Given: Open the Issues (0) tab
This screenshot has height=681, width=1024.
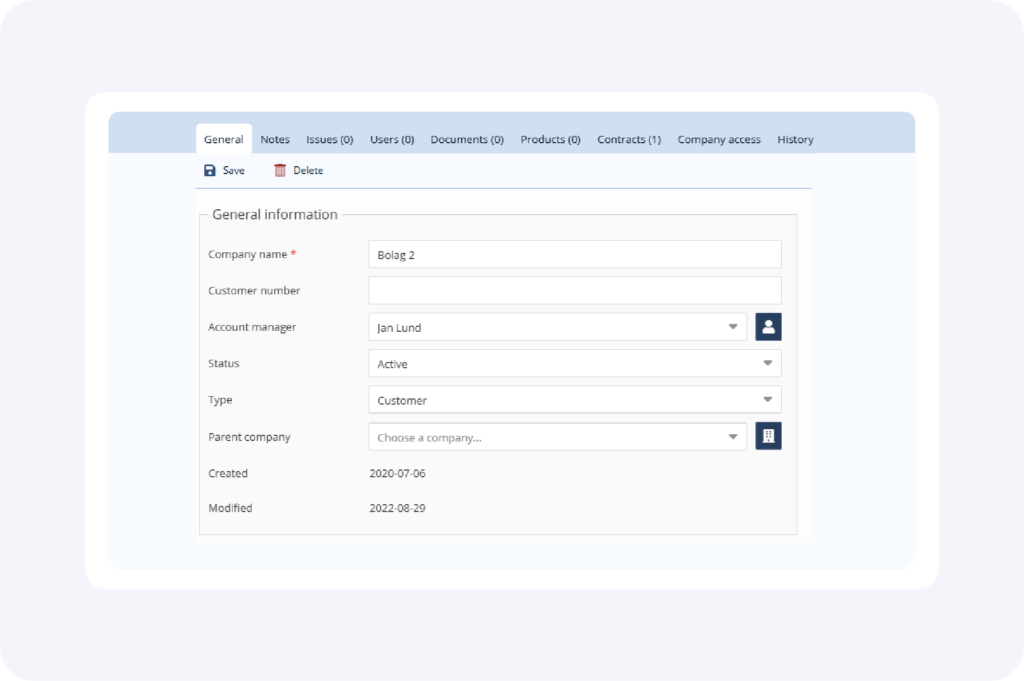Looking at the screenshot, I should (329, 140).
